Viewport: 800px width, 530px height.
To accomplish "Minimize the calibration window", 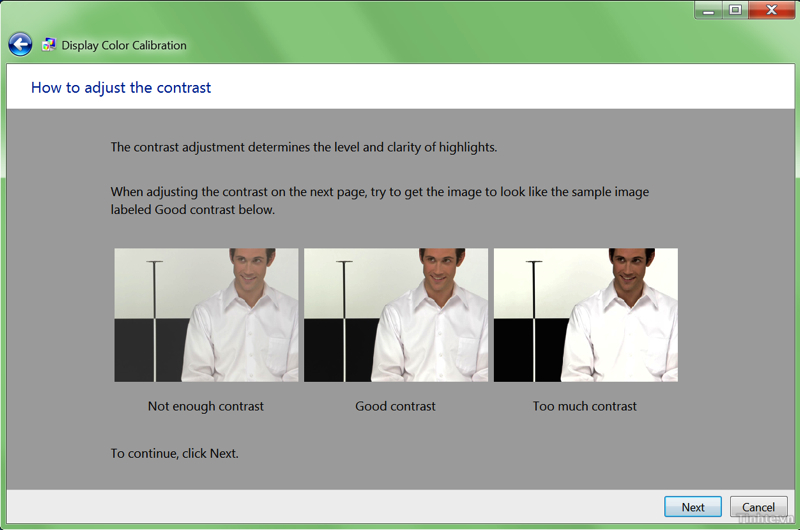I will (x=709, y=10).
